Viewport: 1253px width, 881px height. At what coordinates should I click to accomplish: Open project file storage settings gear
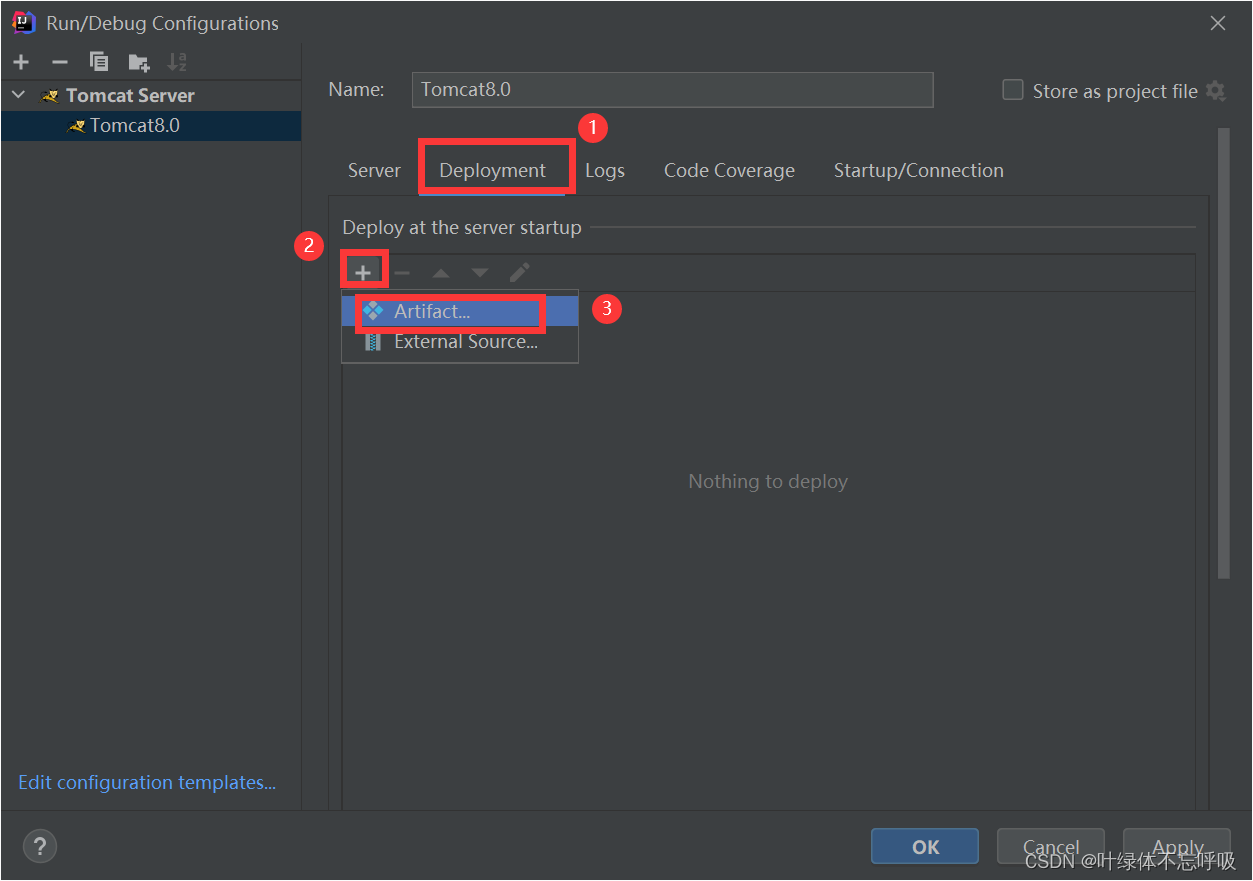pyautogui.click(x=1215, y=91)
